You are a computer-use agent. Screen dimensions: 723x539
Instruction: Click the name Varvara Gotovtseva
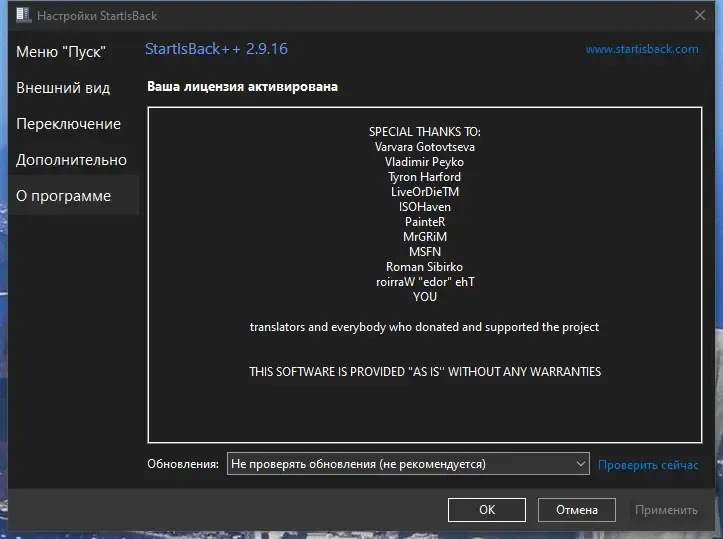coord(425,147)
